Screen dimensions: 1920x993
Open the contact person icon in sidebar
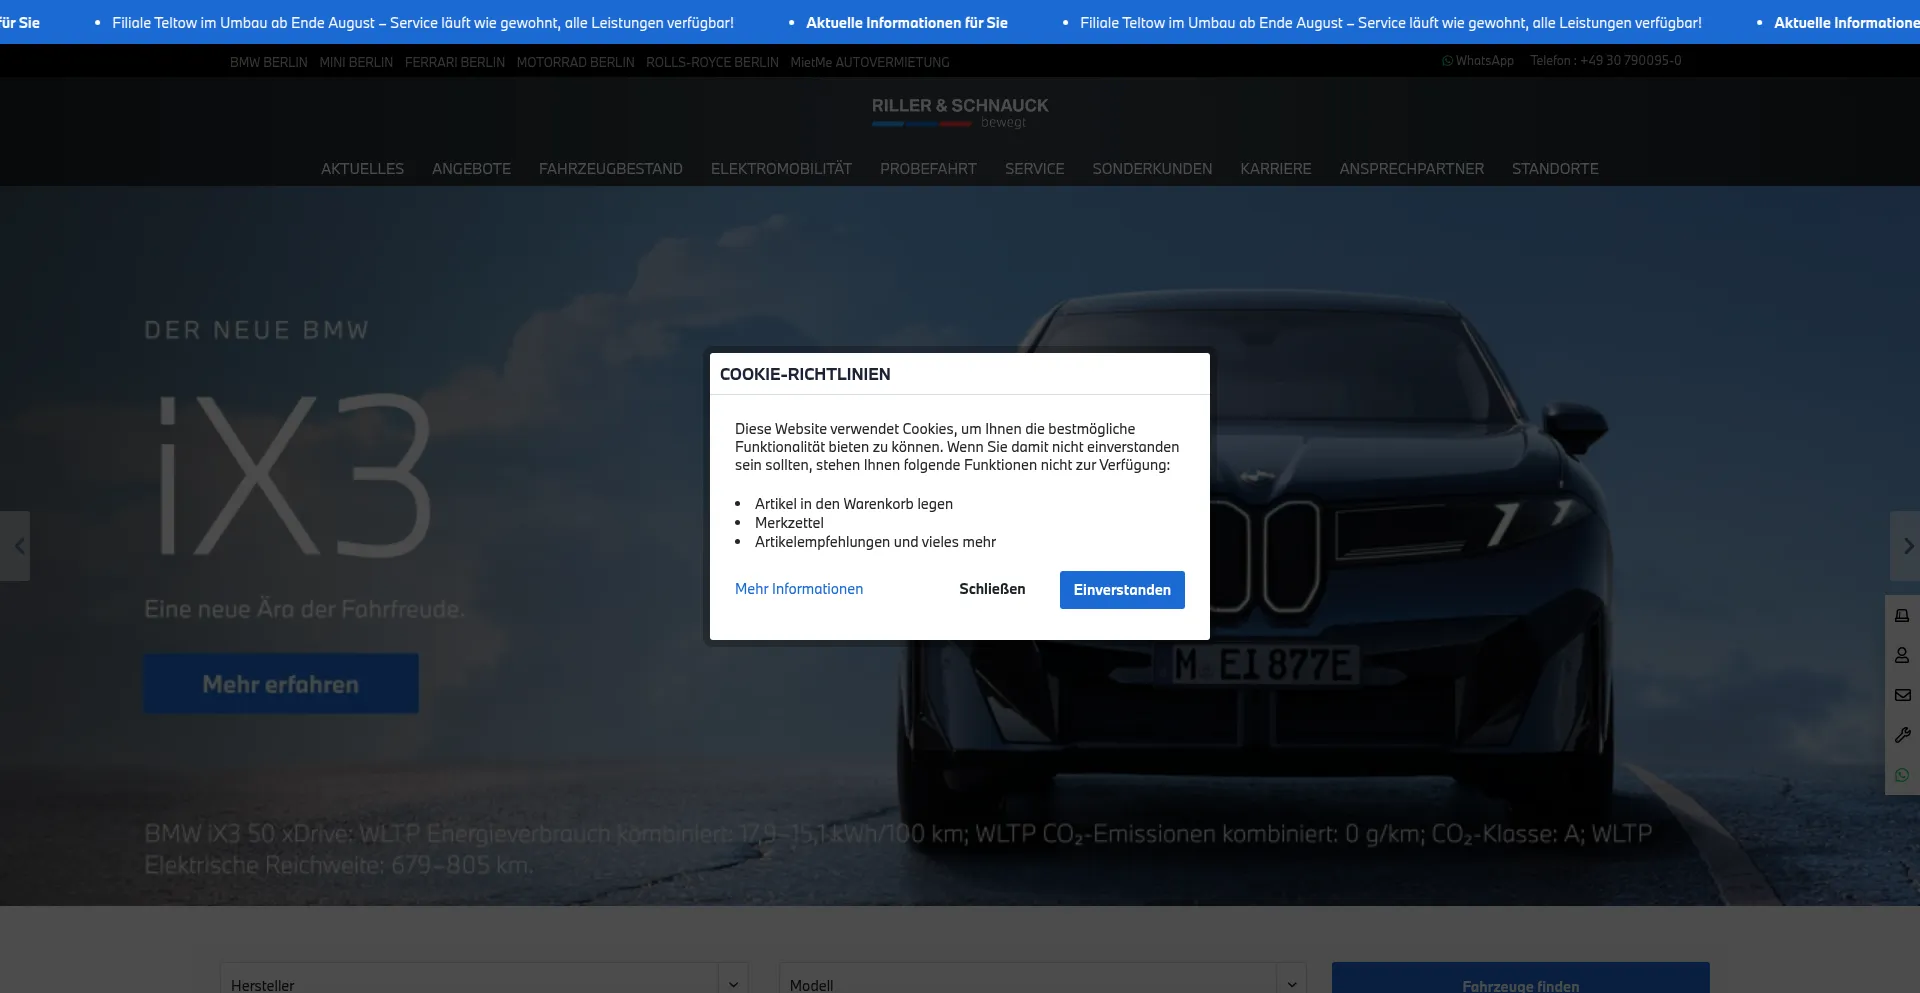[1902, 655]
